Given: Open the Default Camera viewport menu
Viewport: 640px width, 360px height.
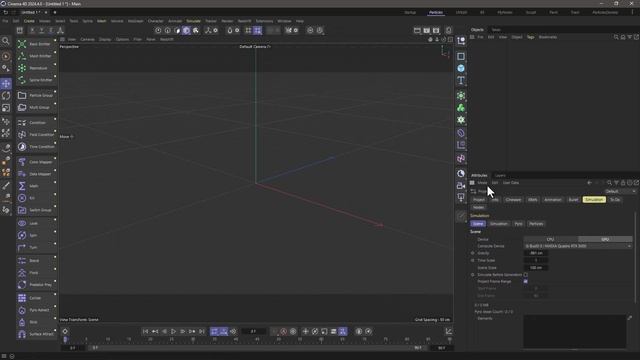Looking at the screenshot, I should pos(255,47).
